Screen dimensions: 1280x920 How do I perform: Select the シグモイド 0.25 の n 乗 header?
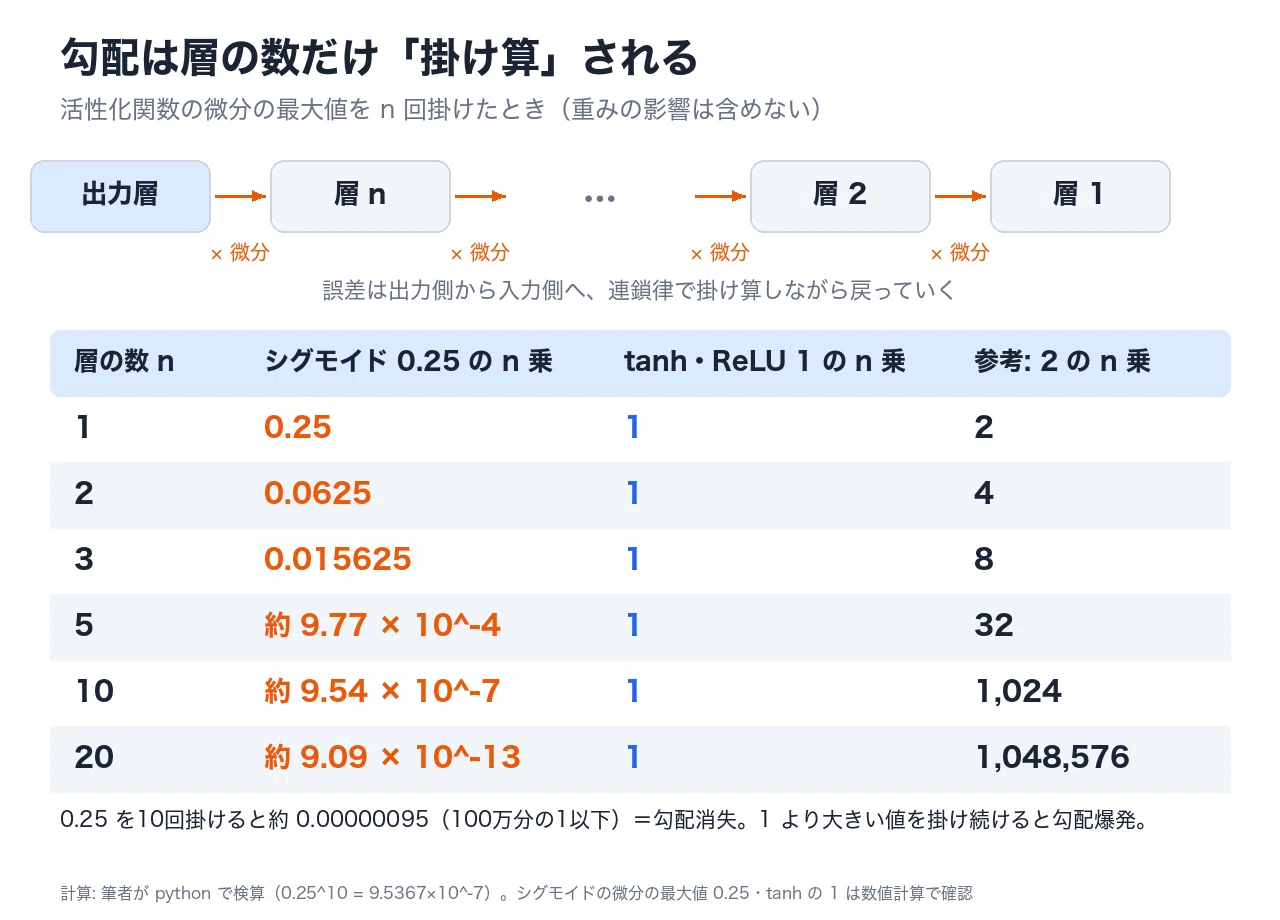(x=409, y=362)
